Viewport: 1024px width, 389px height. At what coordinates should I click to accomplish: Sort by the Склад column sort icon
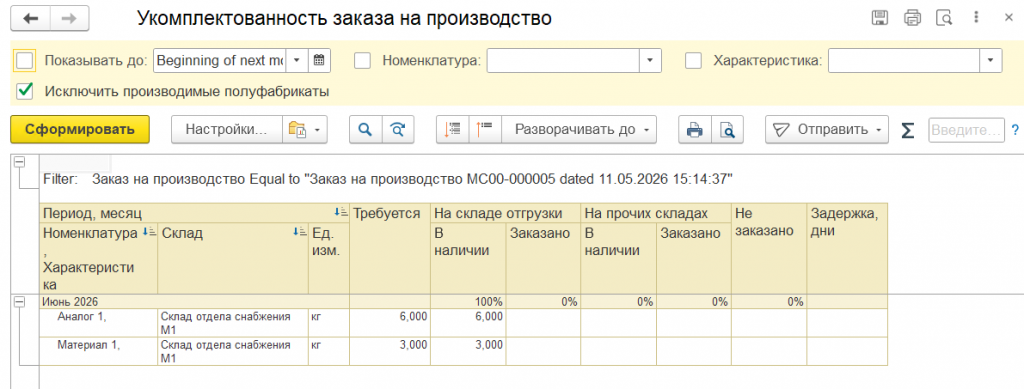(300, 232)
